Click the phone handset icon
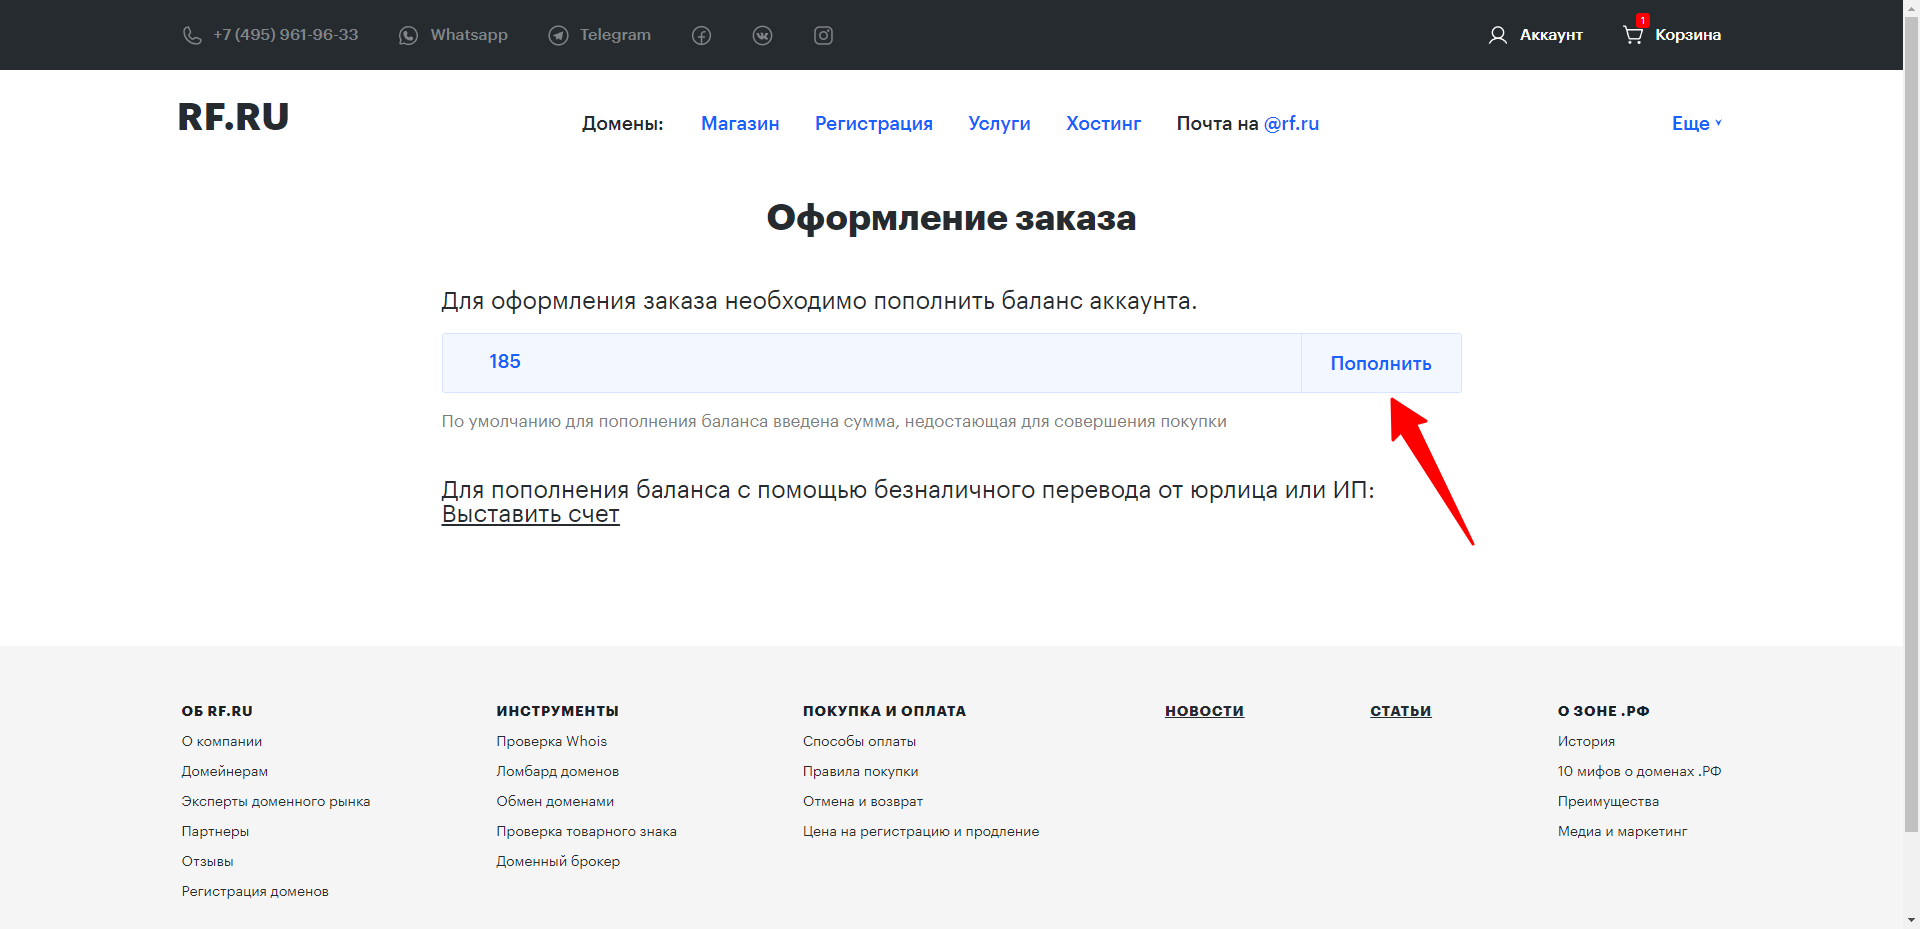Screen dimensions: 1920x929 192,36
